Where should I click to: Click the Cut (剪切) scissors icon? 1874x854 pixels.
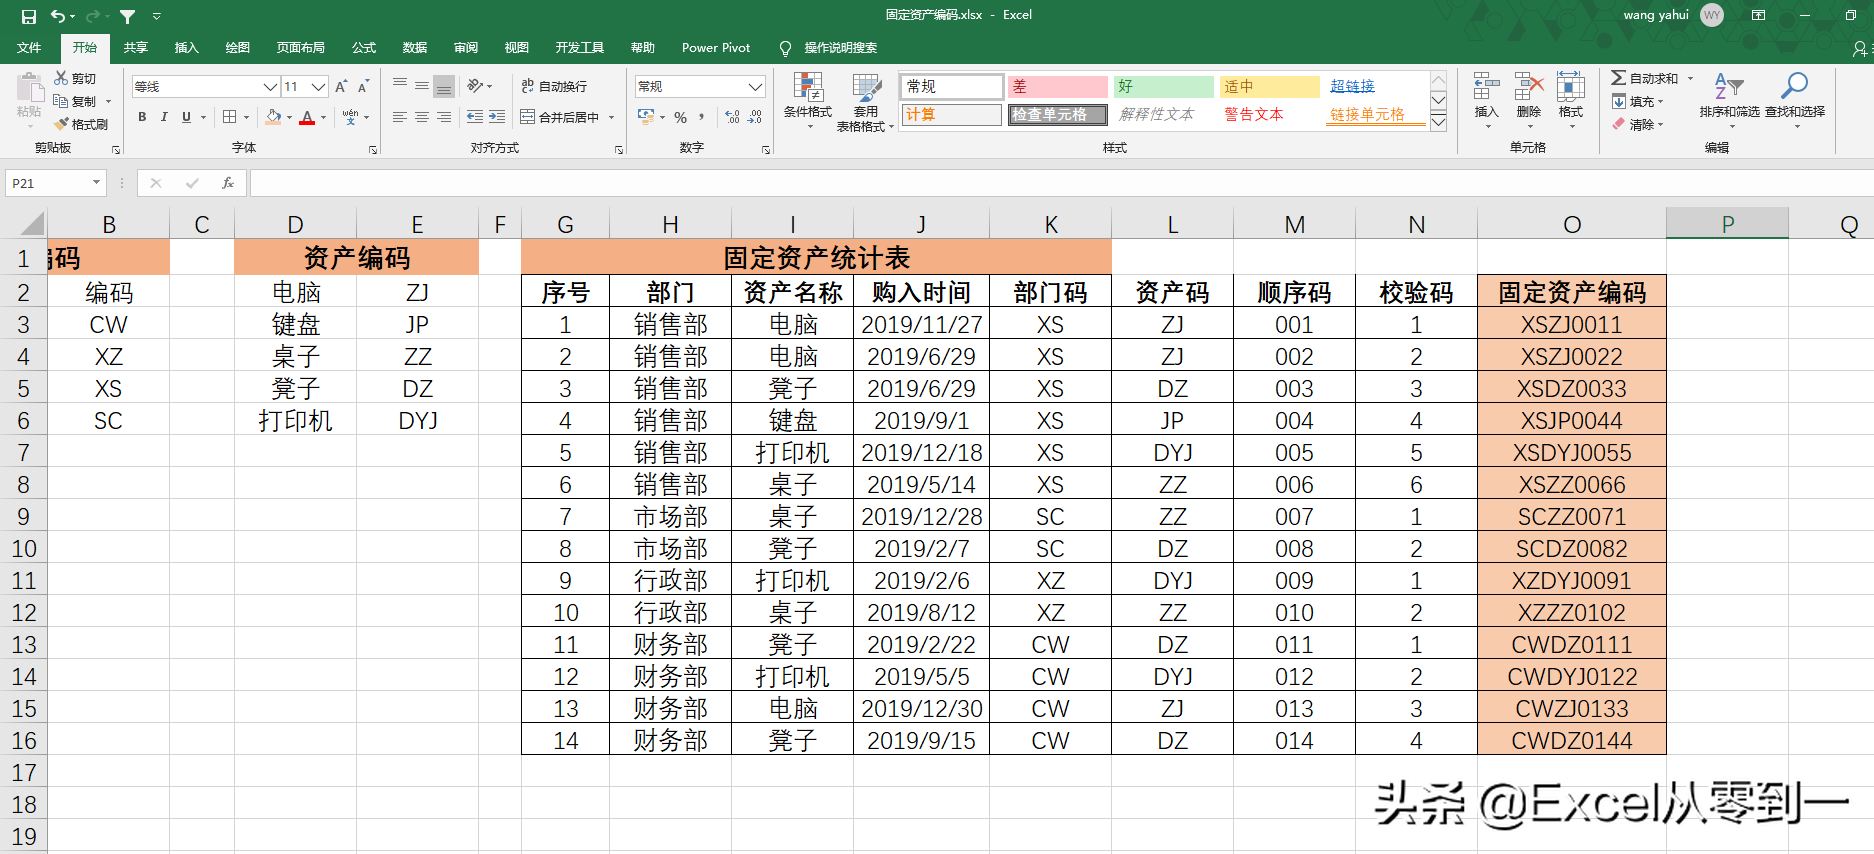point(62,78)
